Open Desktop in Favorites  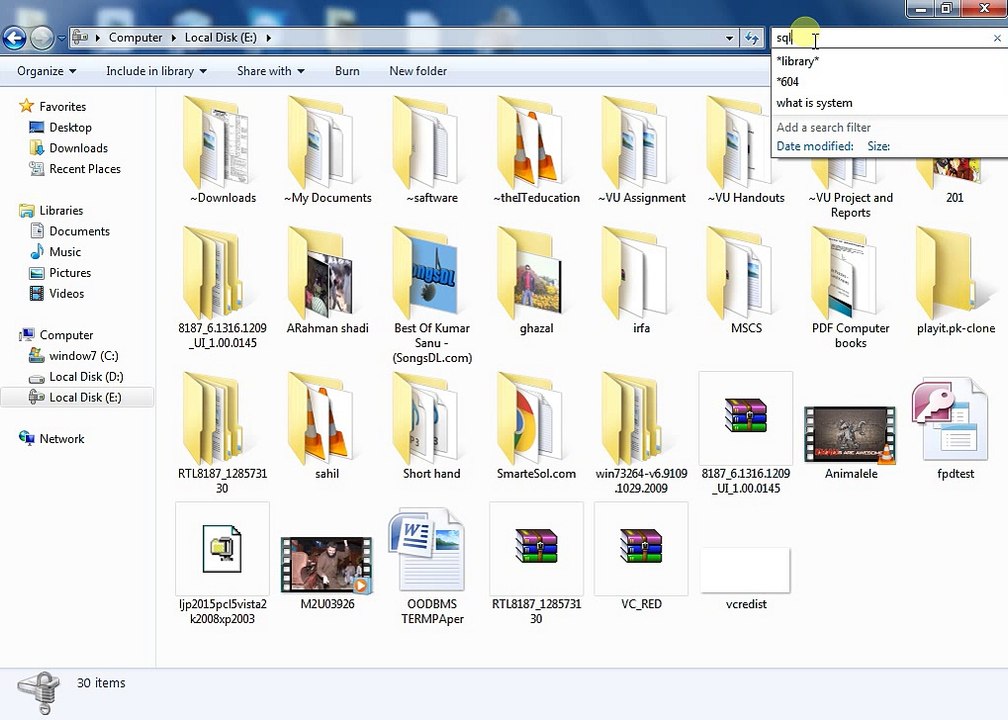point(60,127)
